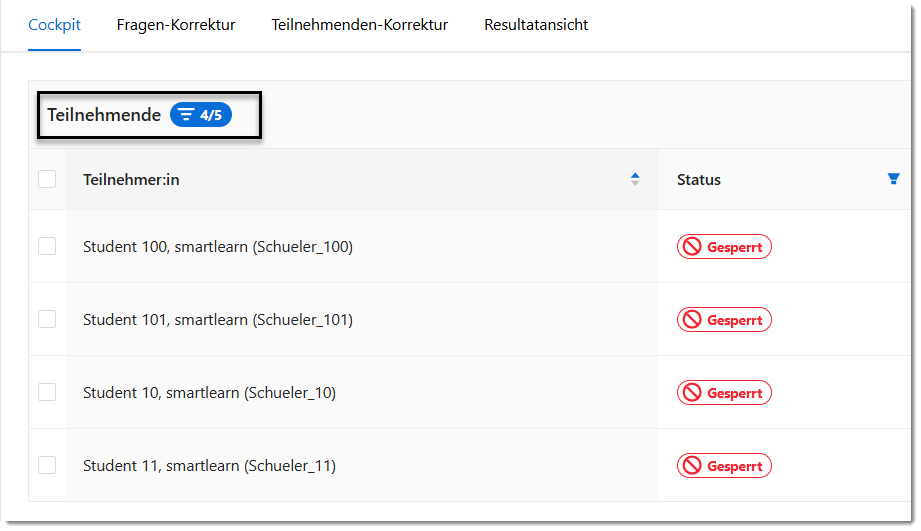Click participant name Student 100, smartlearn (Schueler_100)
This screenshot has width=921, height=531.
pyautogui.click(x=218, y=247)
